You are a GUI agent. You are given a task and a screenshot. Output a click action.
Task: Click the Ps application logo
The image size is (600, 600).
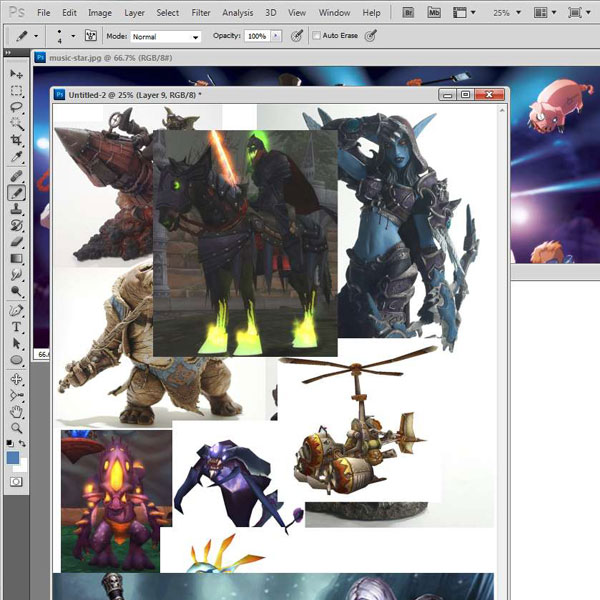click(16, 12)
